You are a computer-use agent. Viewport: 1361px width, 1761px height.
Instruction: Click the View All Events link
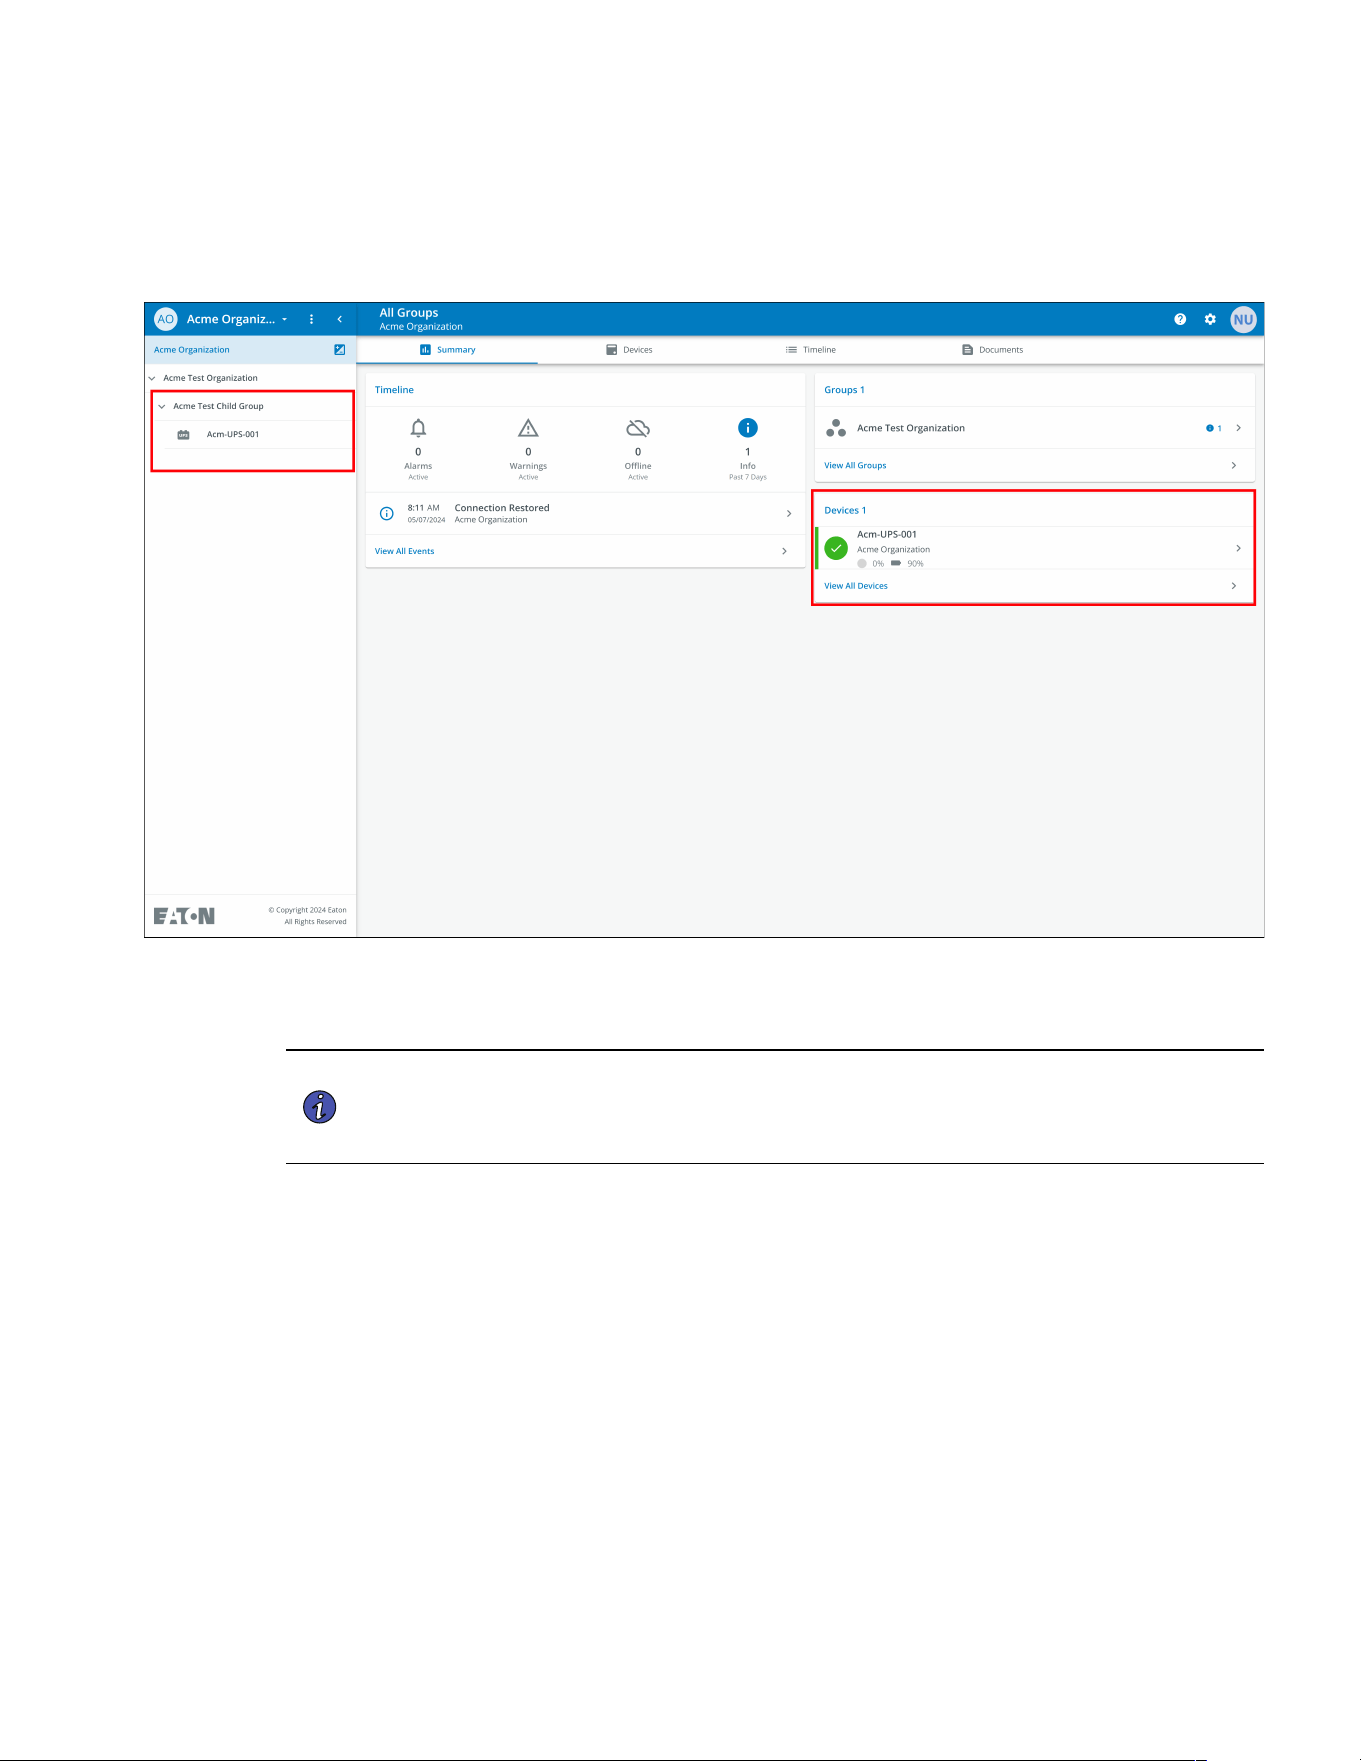point(404,551)
